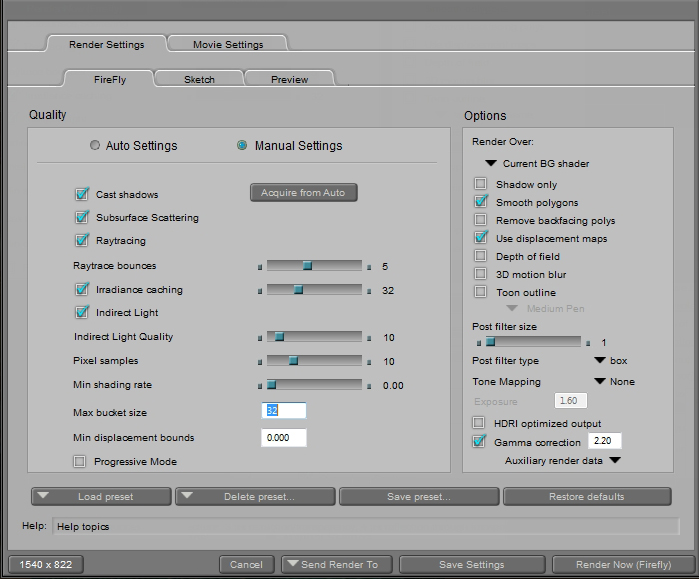Click the Max bucket size field

[284, 411]
